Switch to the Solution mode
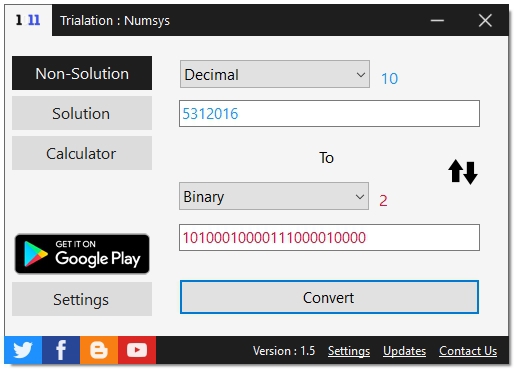Screen dimensions: 517x370 coord(82,113)
